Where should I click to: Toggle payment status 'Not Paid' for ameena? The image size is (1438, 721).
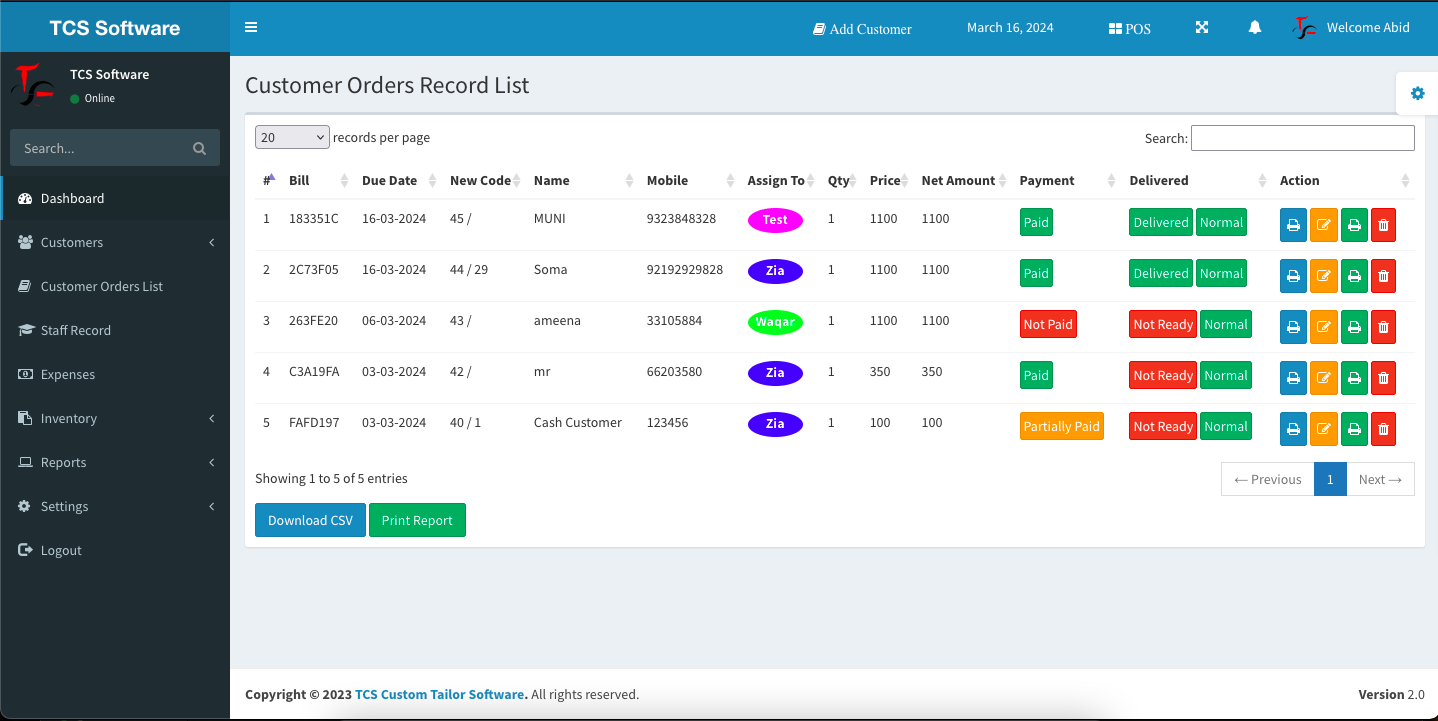click(1048, 323)
